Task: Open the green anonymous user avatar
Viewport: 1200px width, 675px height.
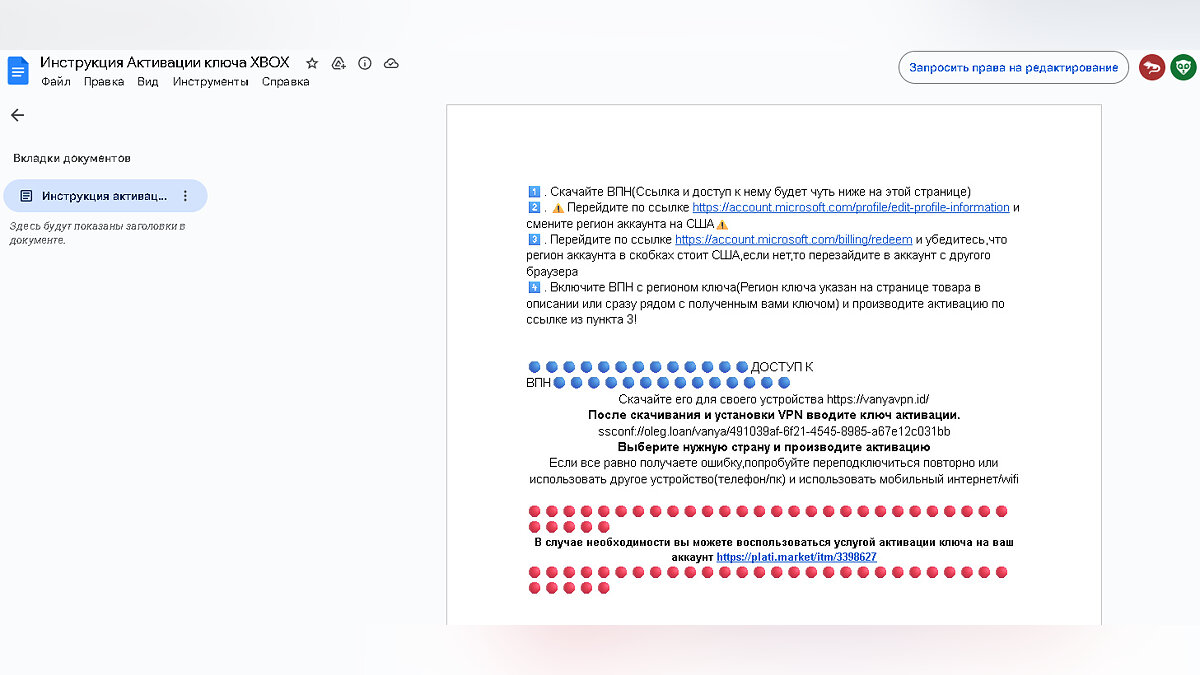Action: pos(1183,68)
